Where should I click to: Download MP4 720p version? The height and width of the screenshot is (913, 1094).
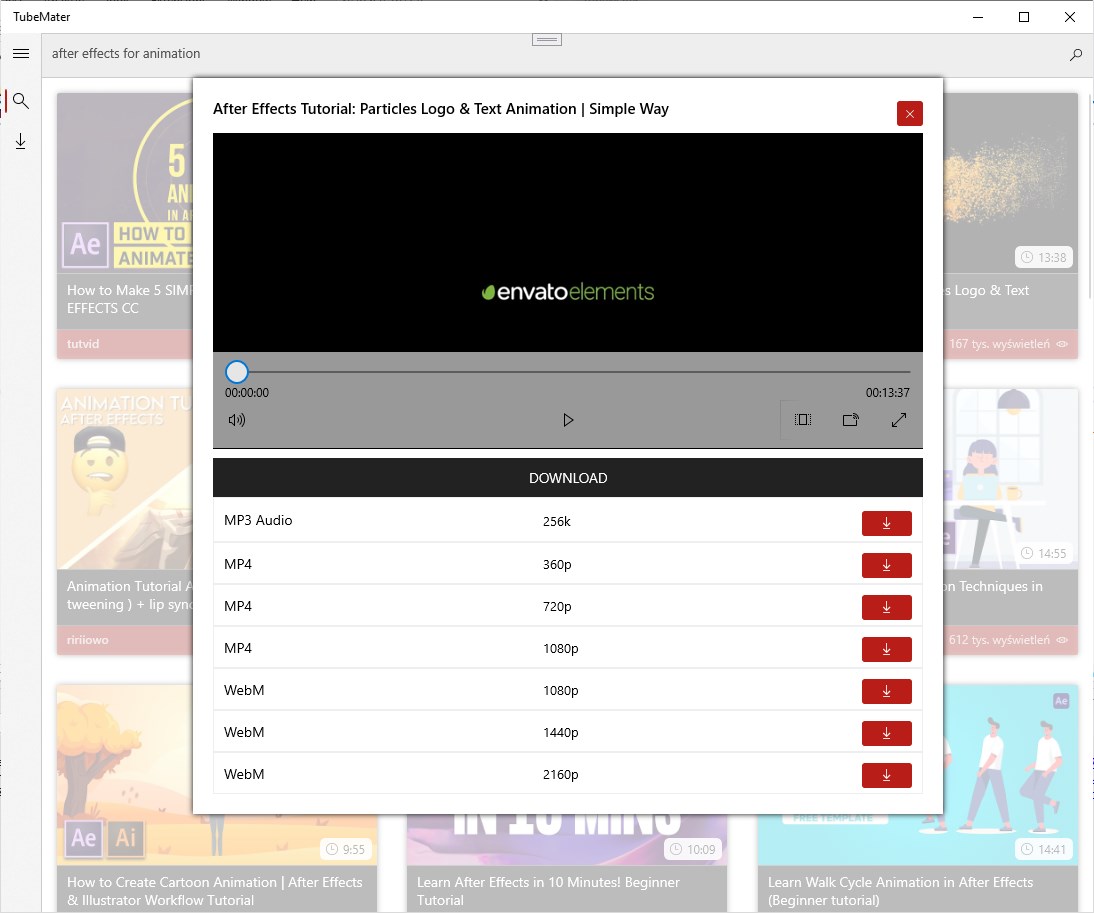[x=887, y=608]
